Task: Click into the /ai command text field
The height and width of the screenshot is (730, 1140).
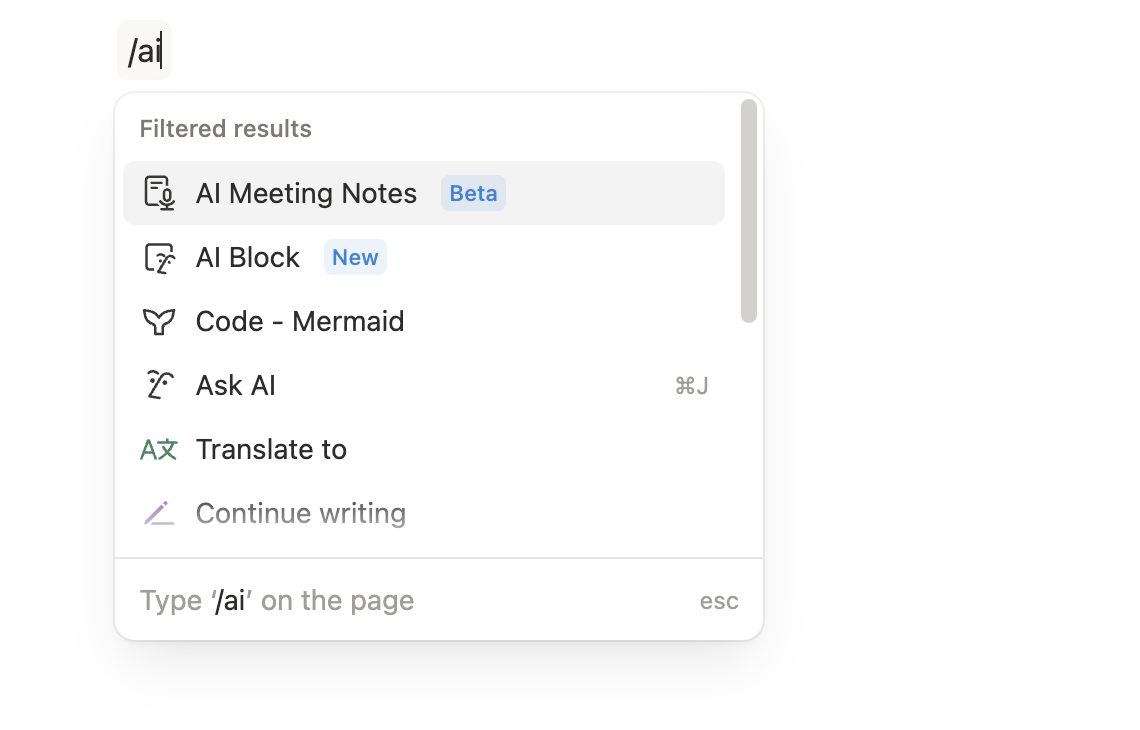Action: [145, 50]
